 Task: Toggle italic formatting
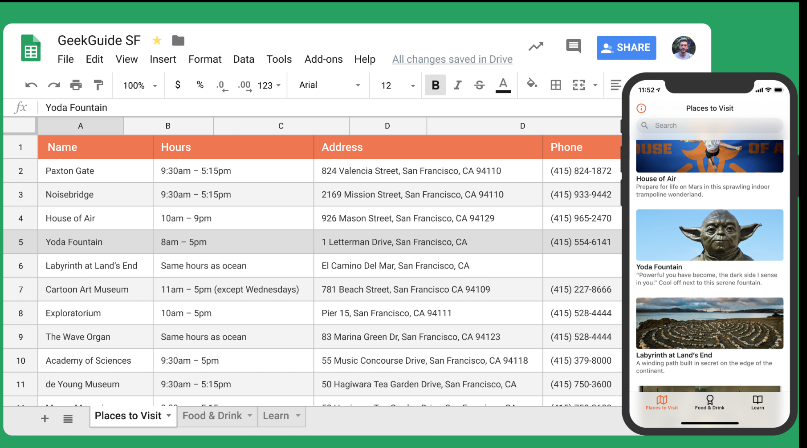click(x=458, y=85)
